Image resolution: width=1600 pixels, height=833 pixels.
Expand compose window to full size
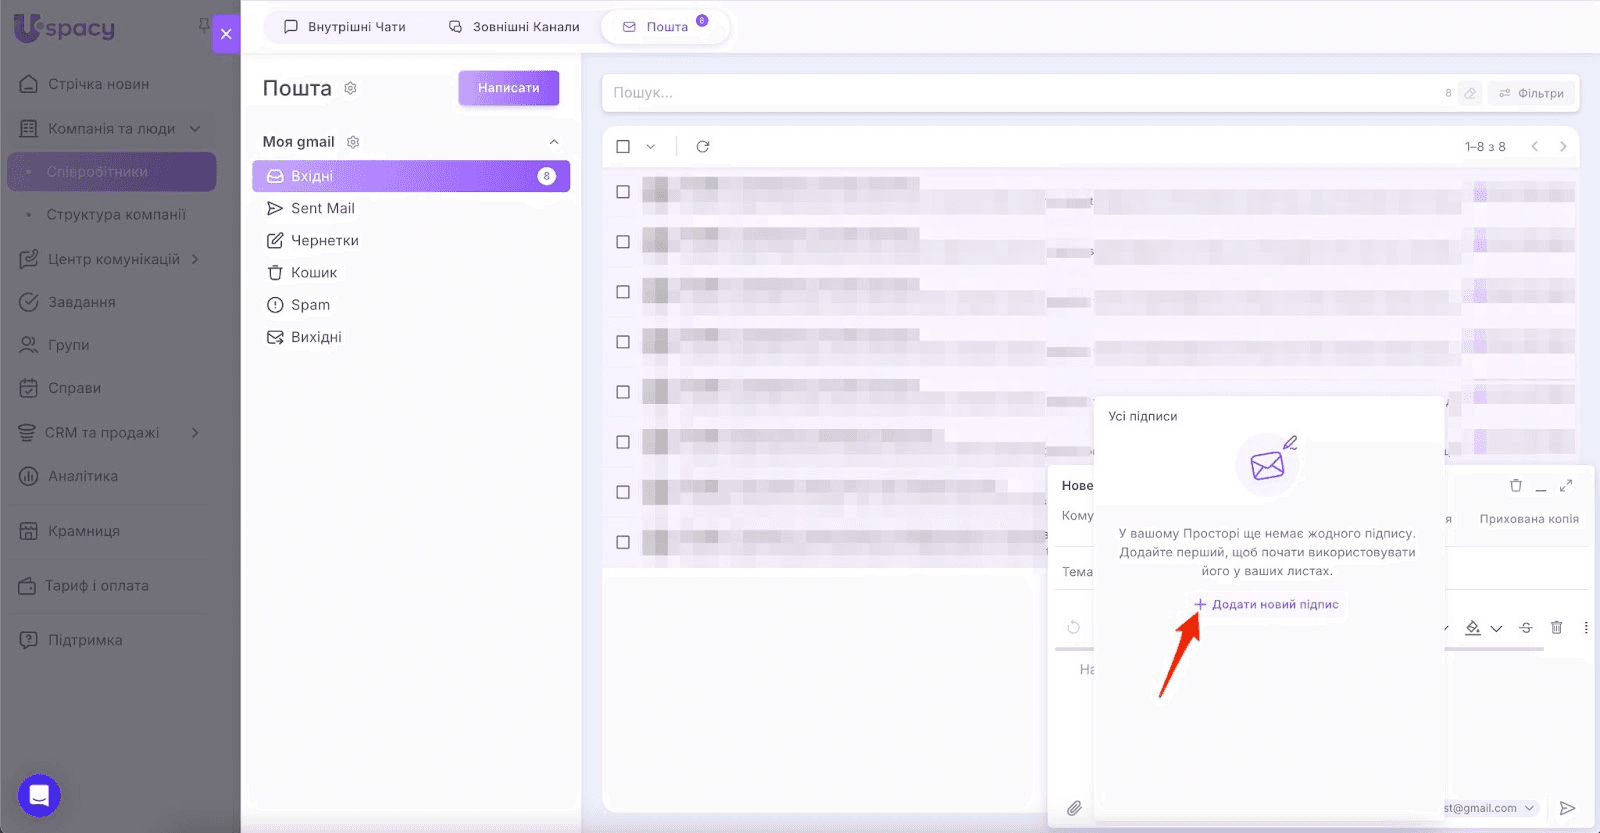[1566, 486]
